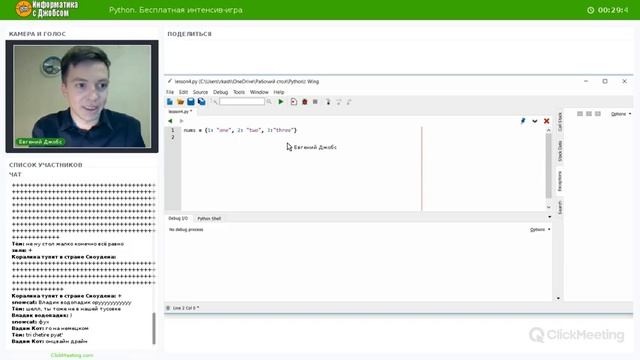Click the up arrow of the editor's vertical scrollbar
This screenshot has width=640, height=360.
pyautogui.click(x=549, y=130)
